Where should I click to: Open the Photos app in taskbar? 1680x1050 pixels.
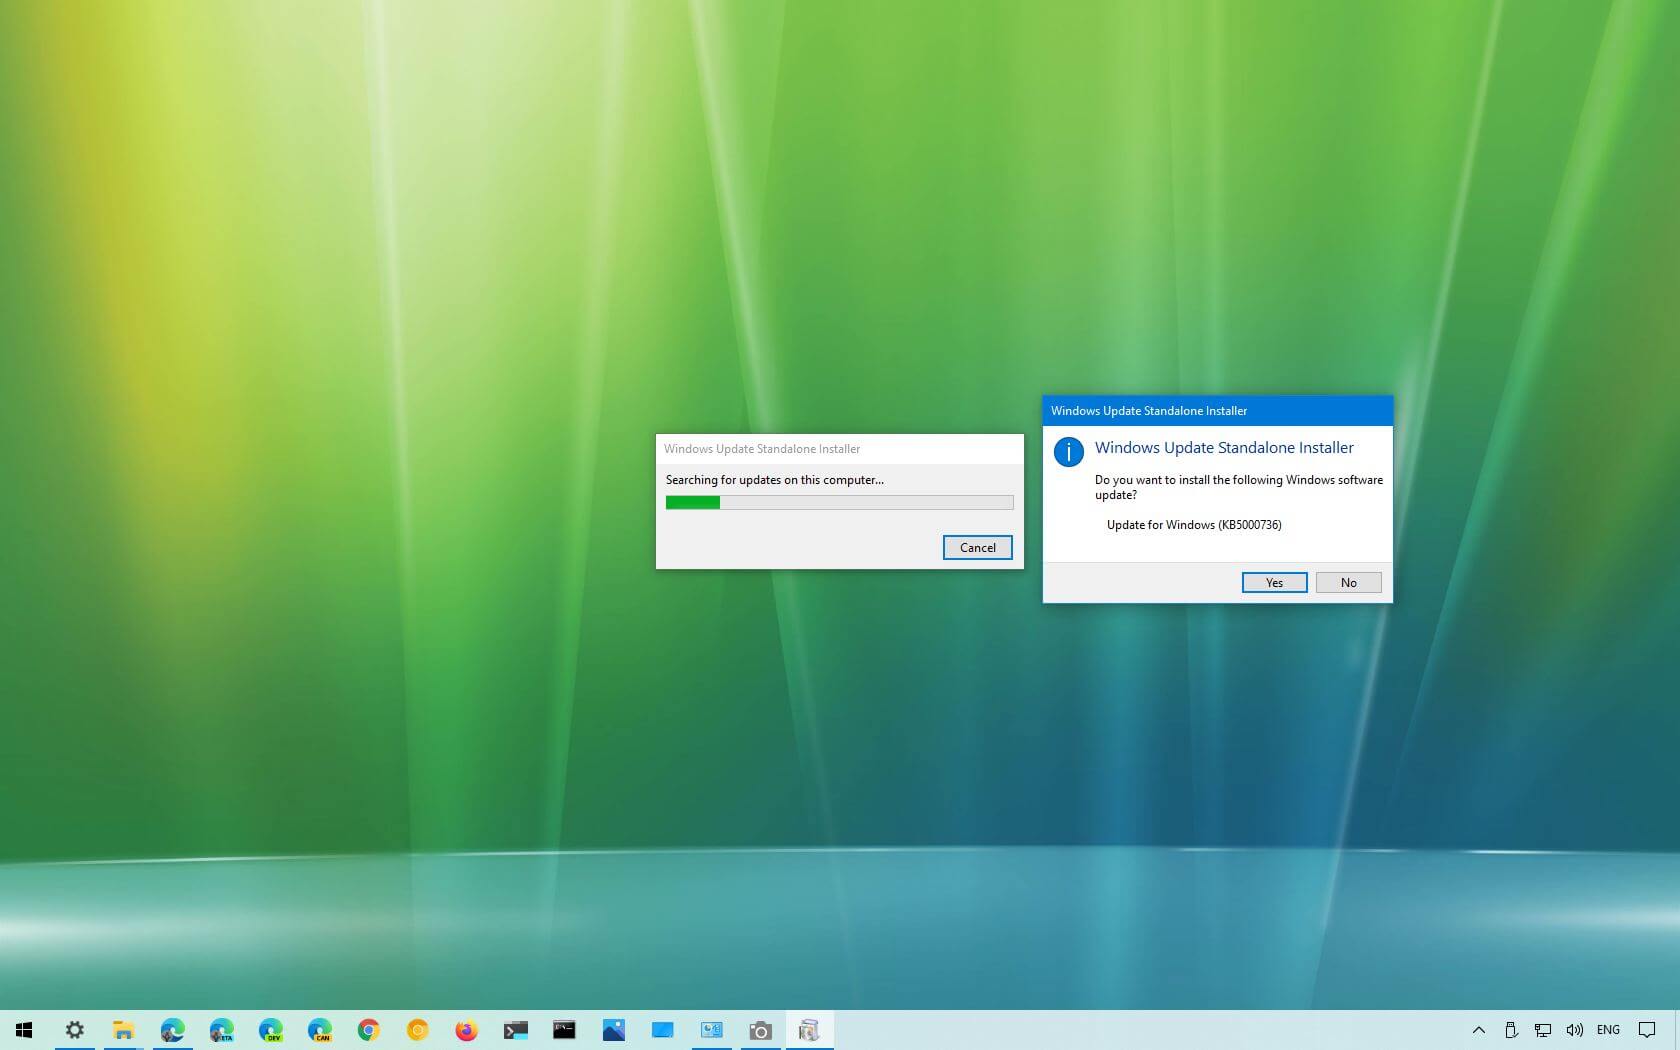[x=613, y=1030]
